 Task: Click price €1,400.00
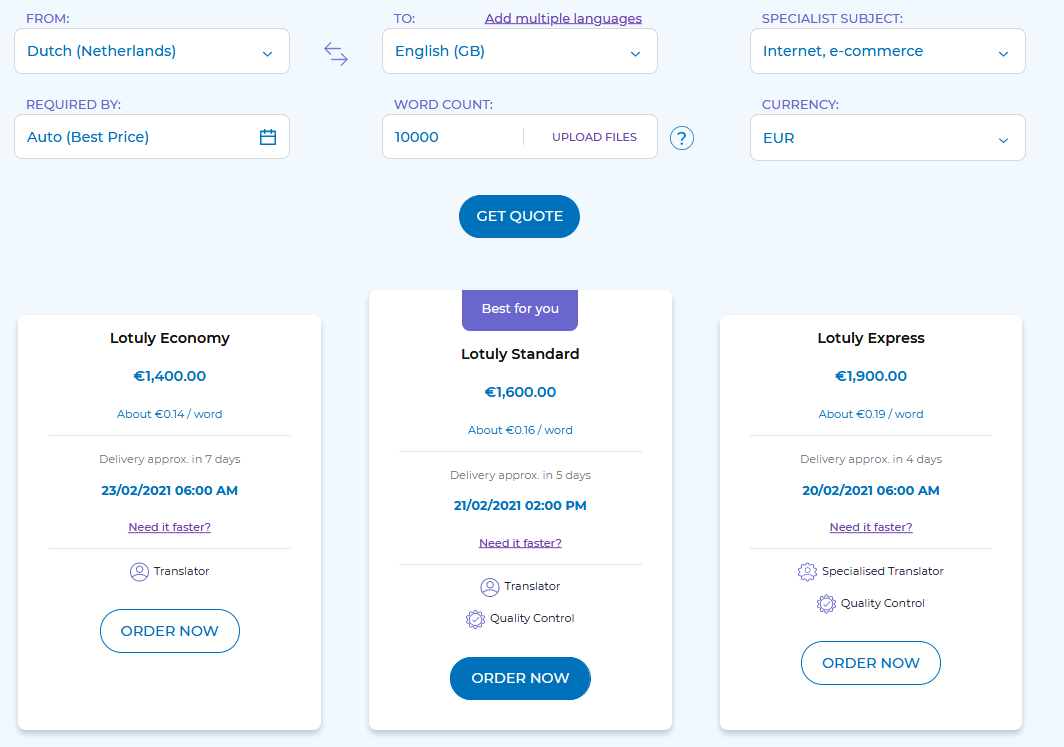[x=170, y=376]
